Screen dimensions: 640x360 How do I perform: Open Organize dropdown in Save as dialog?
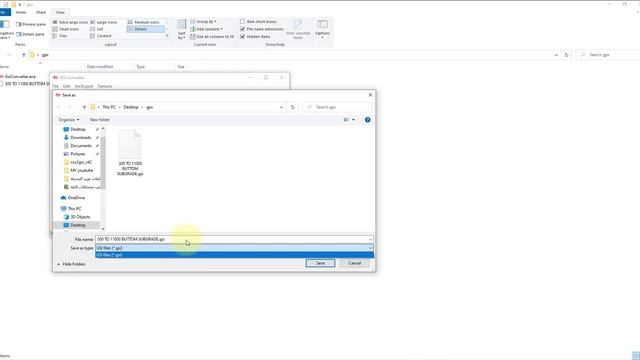[x=69, y=120]
